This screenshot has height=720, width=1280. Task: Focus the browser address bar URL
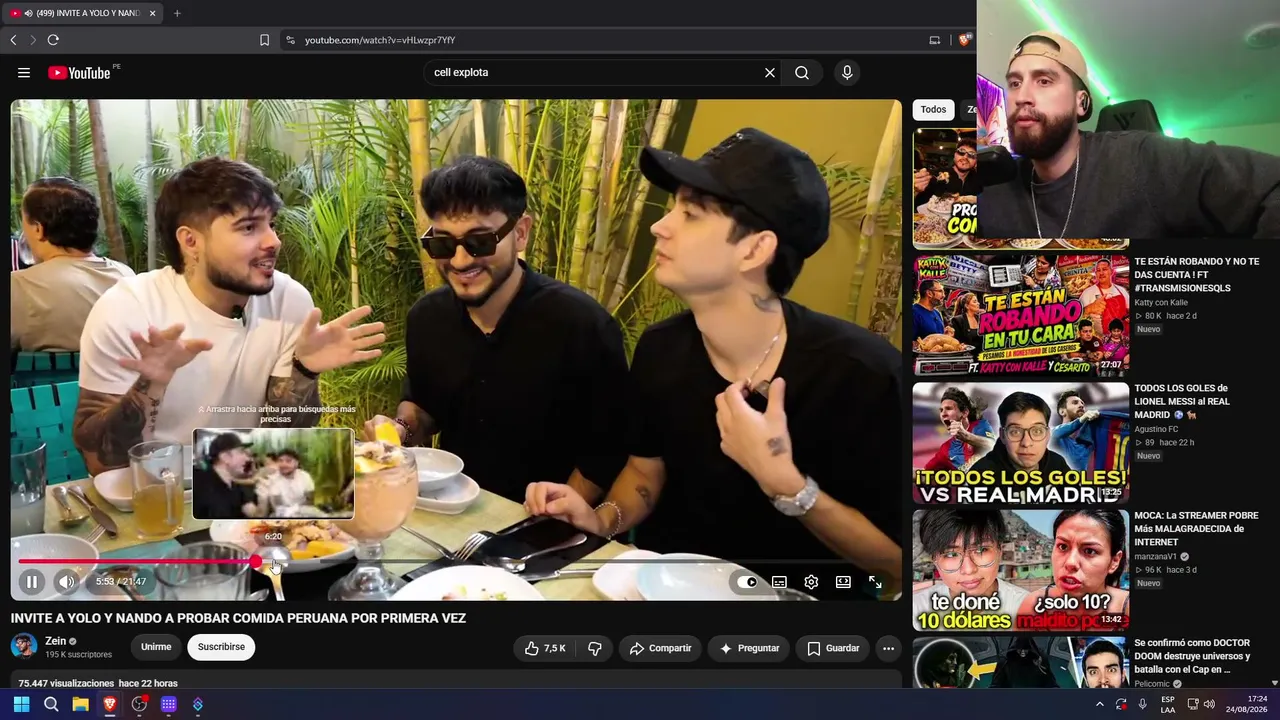(x=380, y=40)
